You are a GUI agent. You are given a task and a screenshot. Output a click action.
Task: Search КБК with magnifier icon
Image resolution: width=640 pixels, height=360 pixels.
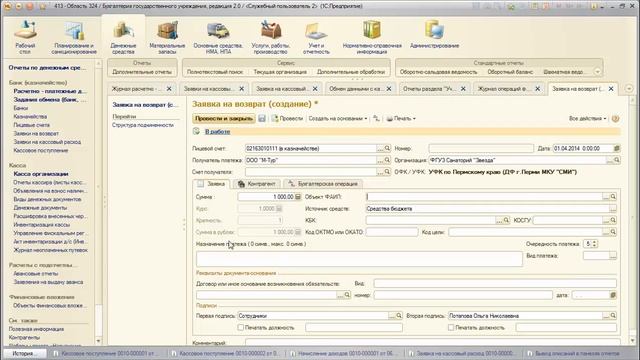(x=506, y=220)
